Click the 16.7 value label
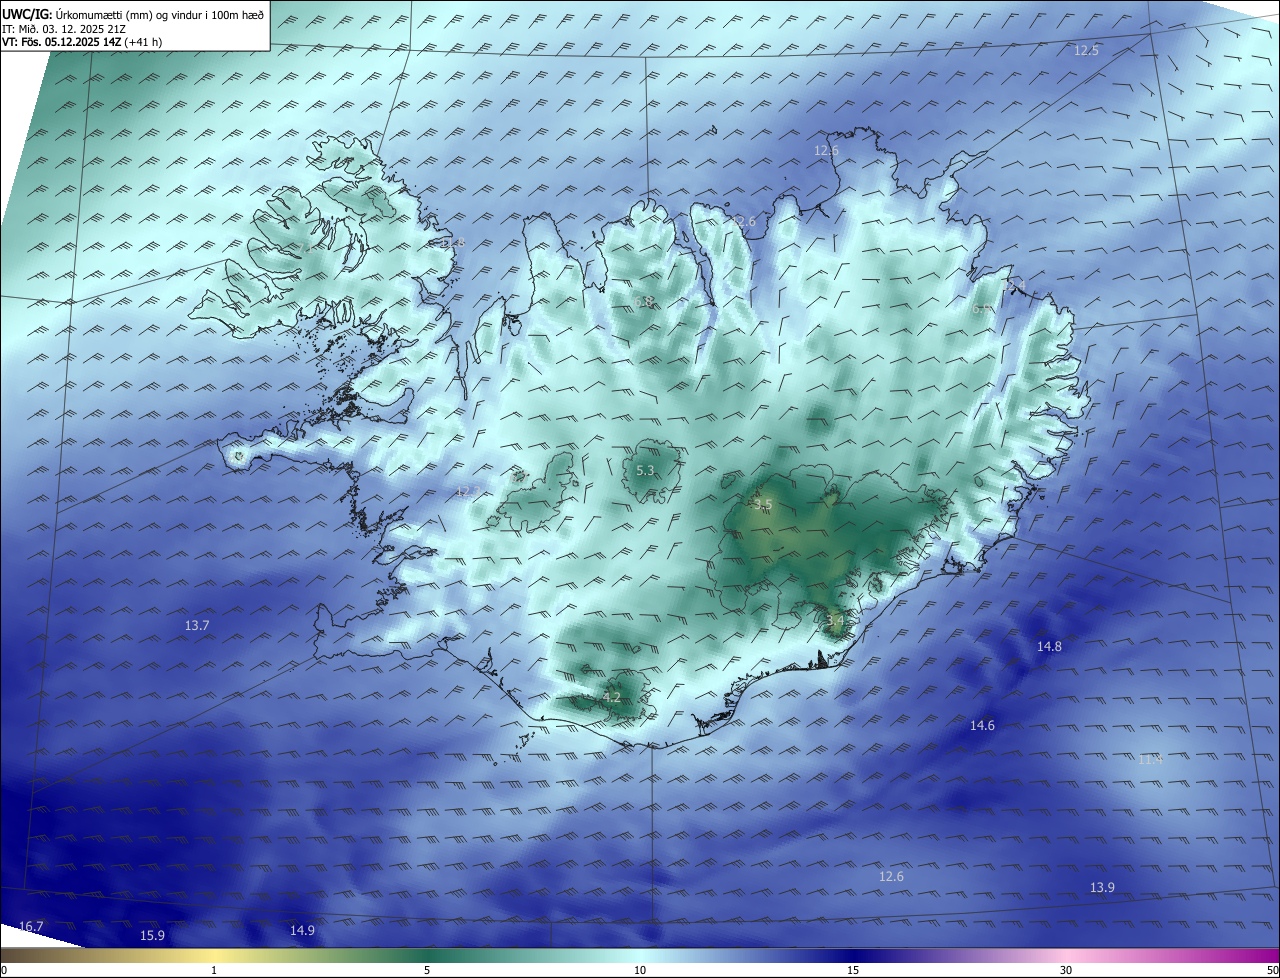Viewport: 1280px width, 978px height. 31,926
